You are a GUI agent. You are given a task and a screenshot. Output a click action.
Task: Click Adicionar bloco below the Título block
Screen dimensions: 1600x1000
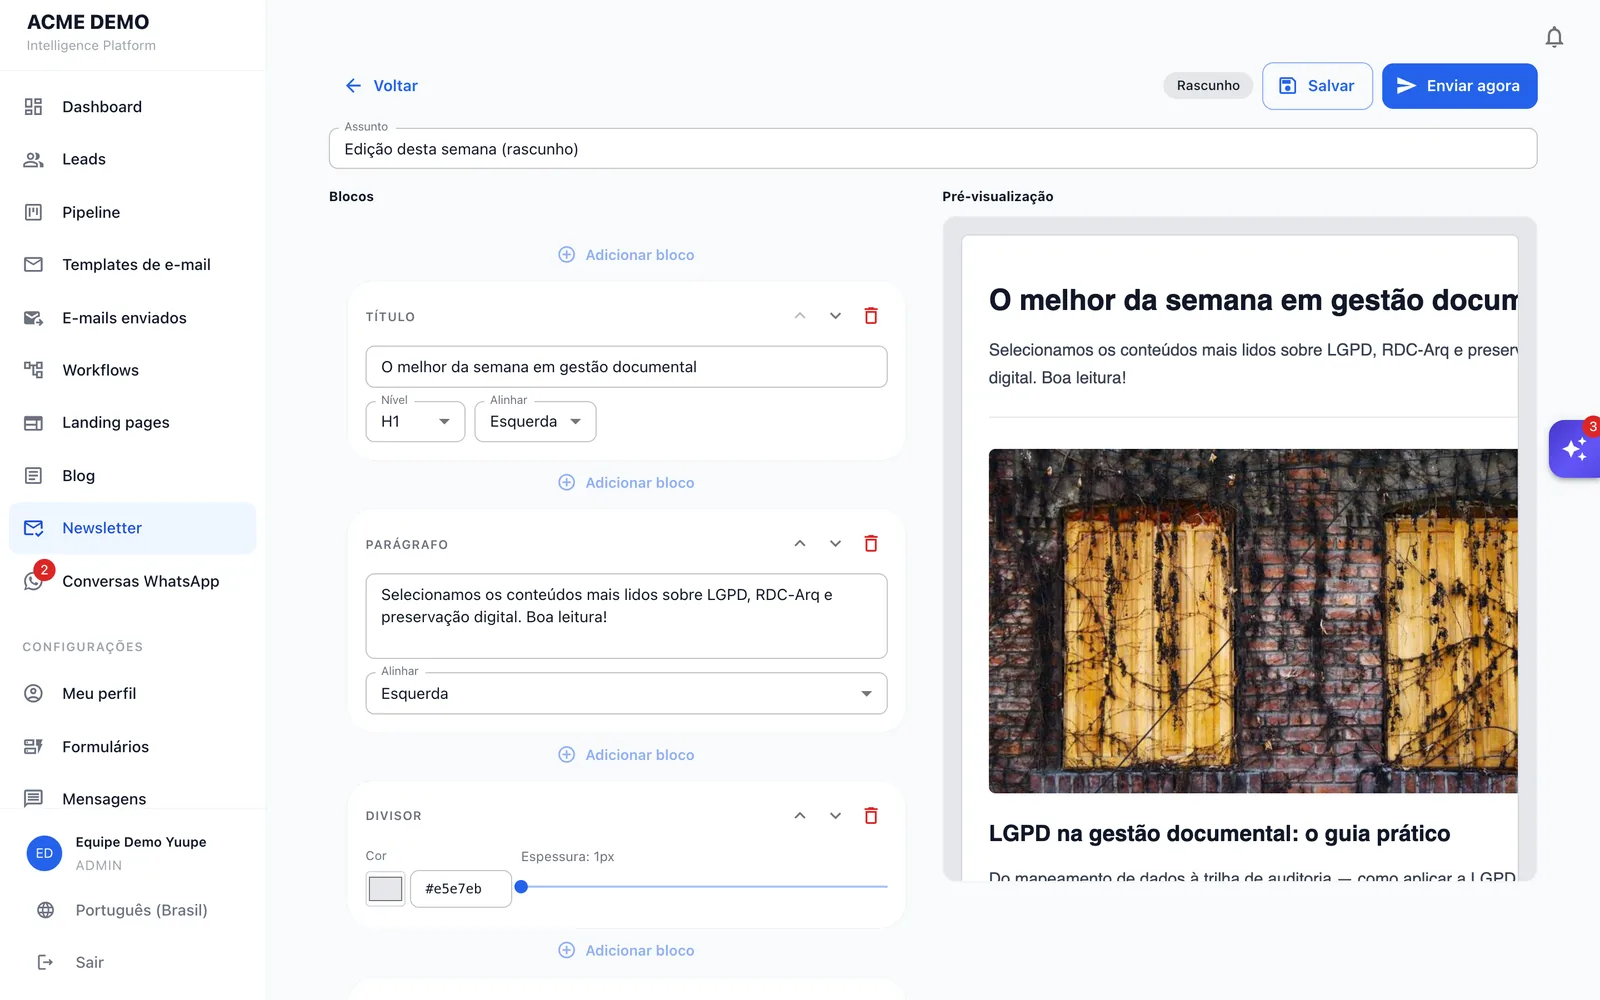(626, 483)
